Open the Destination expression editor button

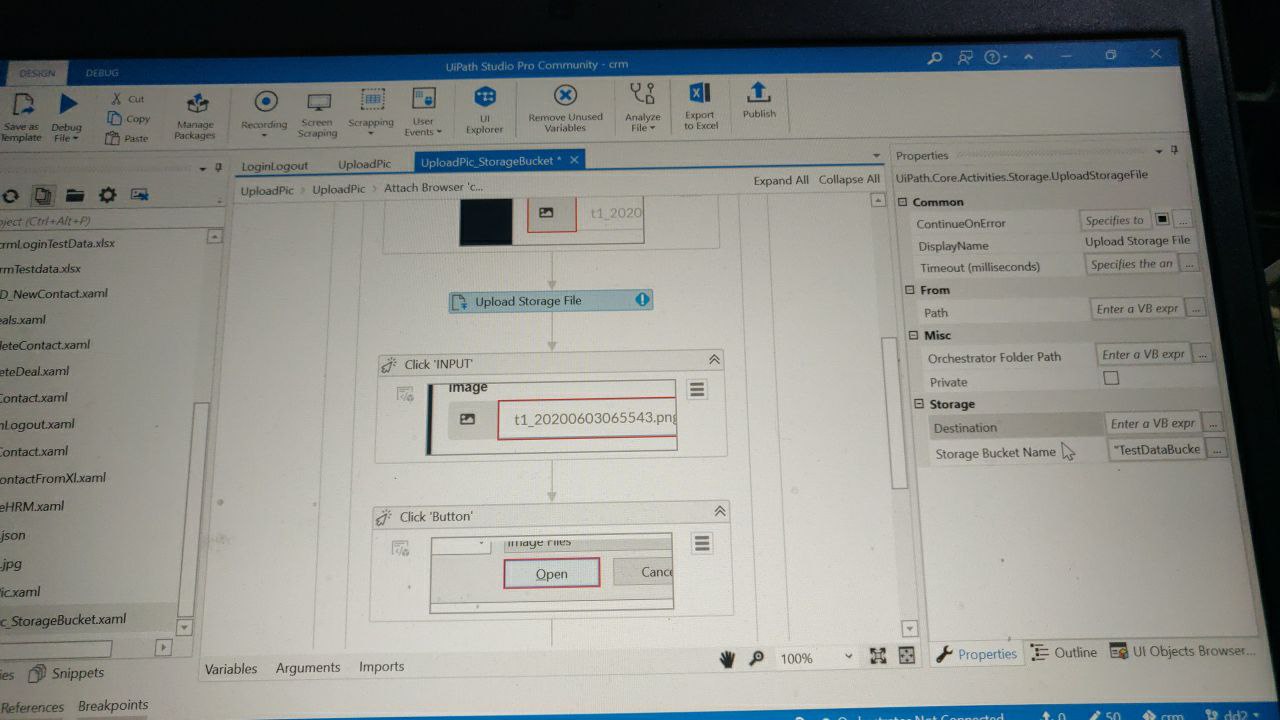pos(1213,423)
